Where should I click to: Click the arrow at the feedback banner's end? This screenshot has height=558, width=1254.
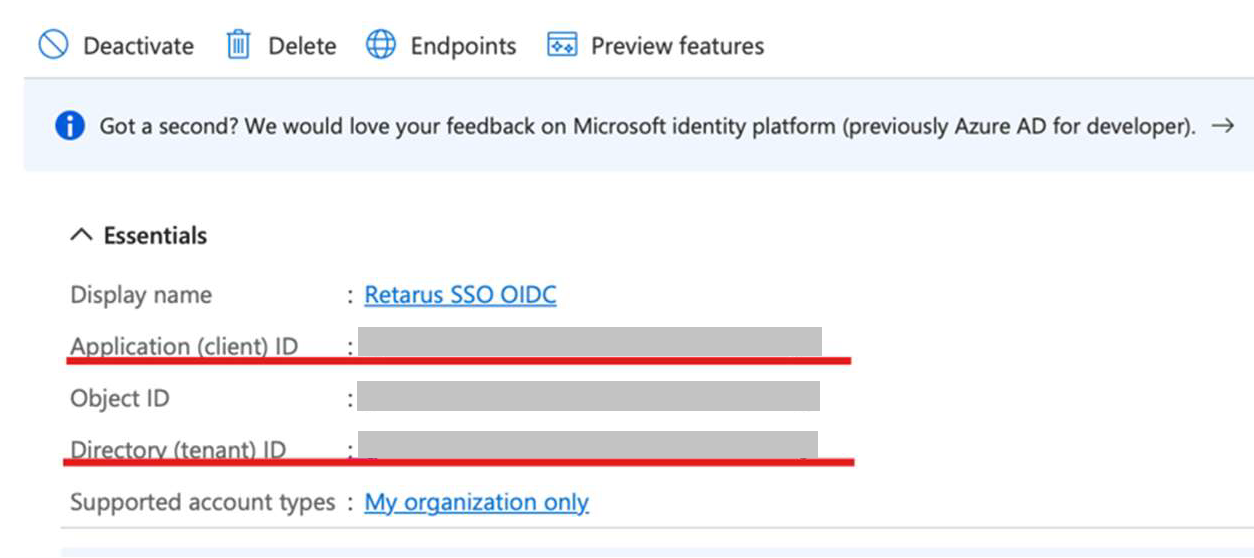1222,127
